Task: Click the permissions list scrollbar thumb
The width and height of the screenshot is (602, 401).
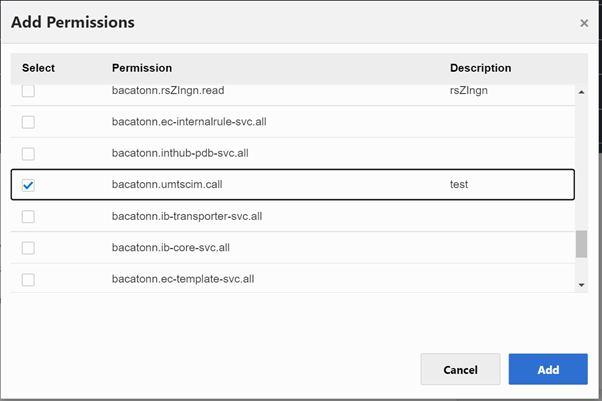Action: (581, 244)
